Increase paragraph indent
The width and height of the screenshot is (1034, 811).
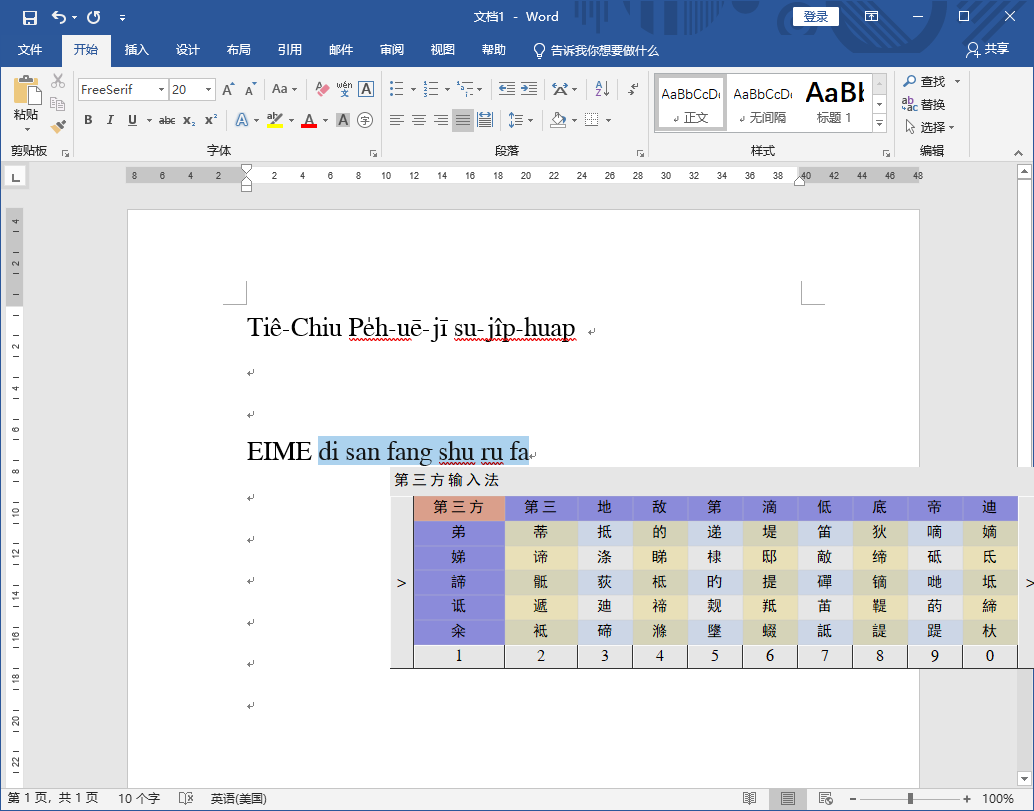(529, 89)
